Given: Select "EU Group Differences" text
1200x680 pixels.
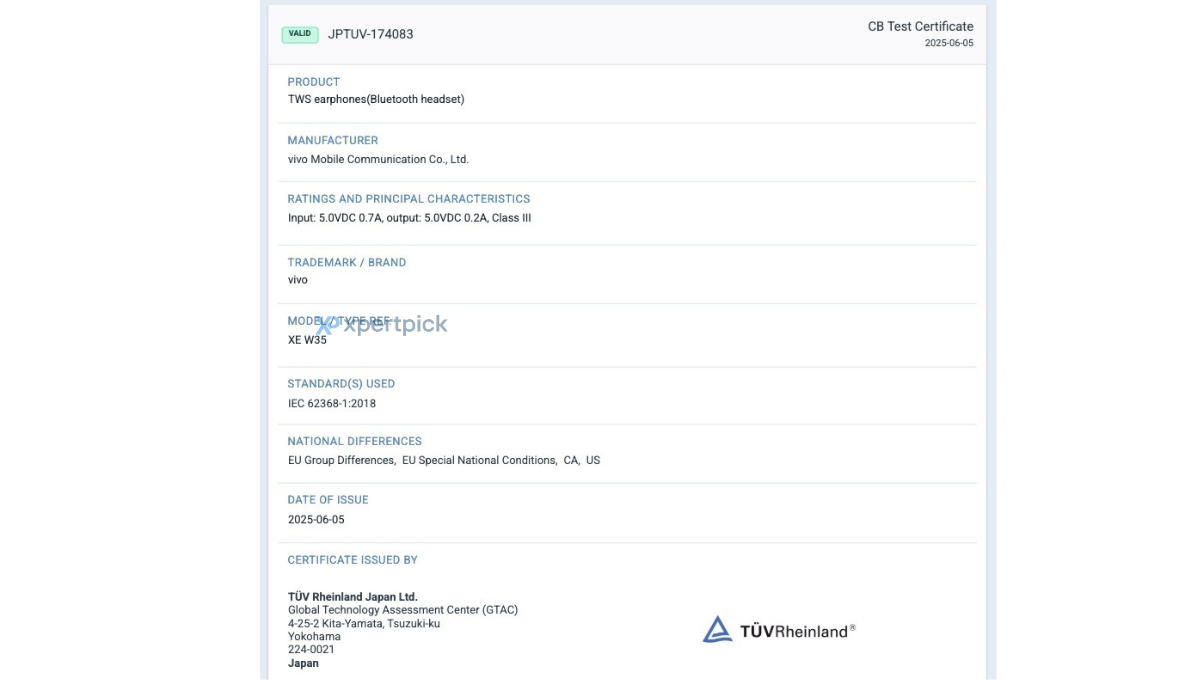Looking at the screenshot, I should 341,460.
